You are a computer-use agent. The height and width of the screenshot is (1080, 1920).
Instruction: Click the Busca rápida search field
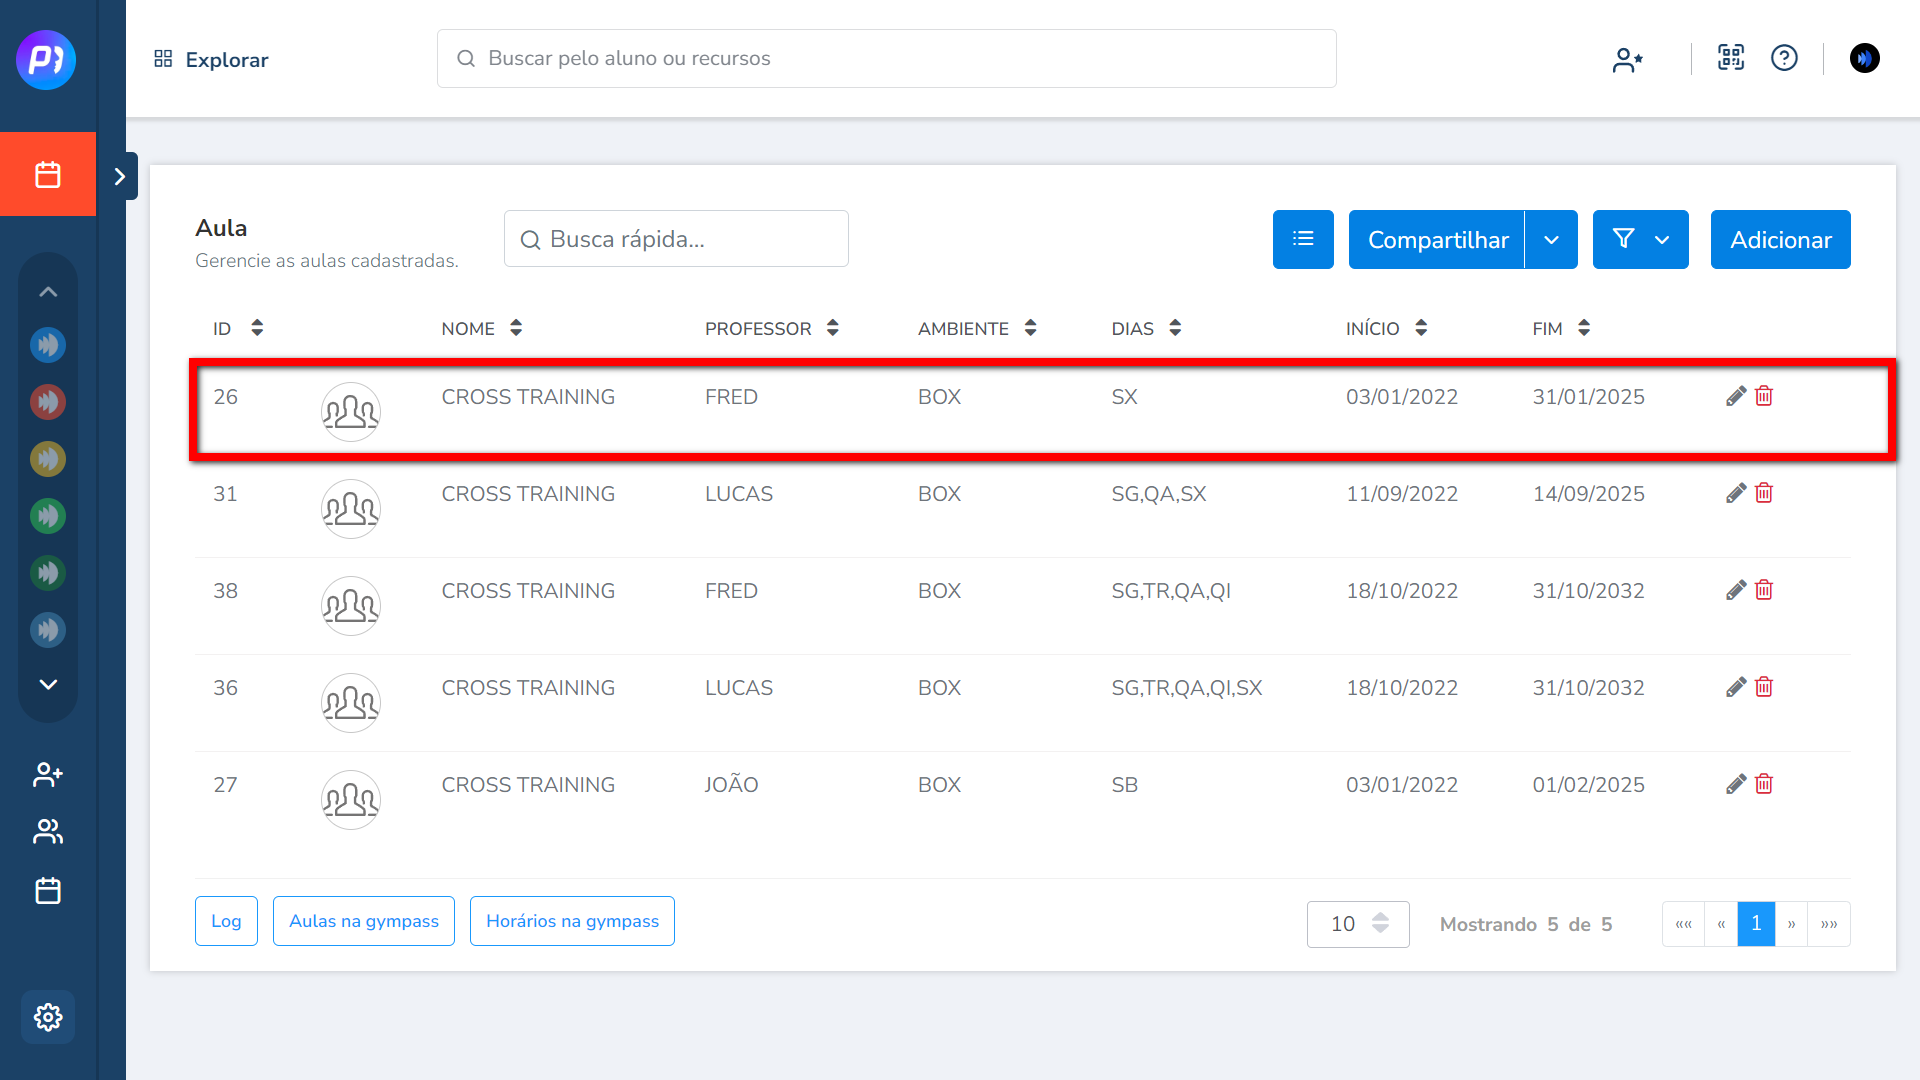676,239
